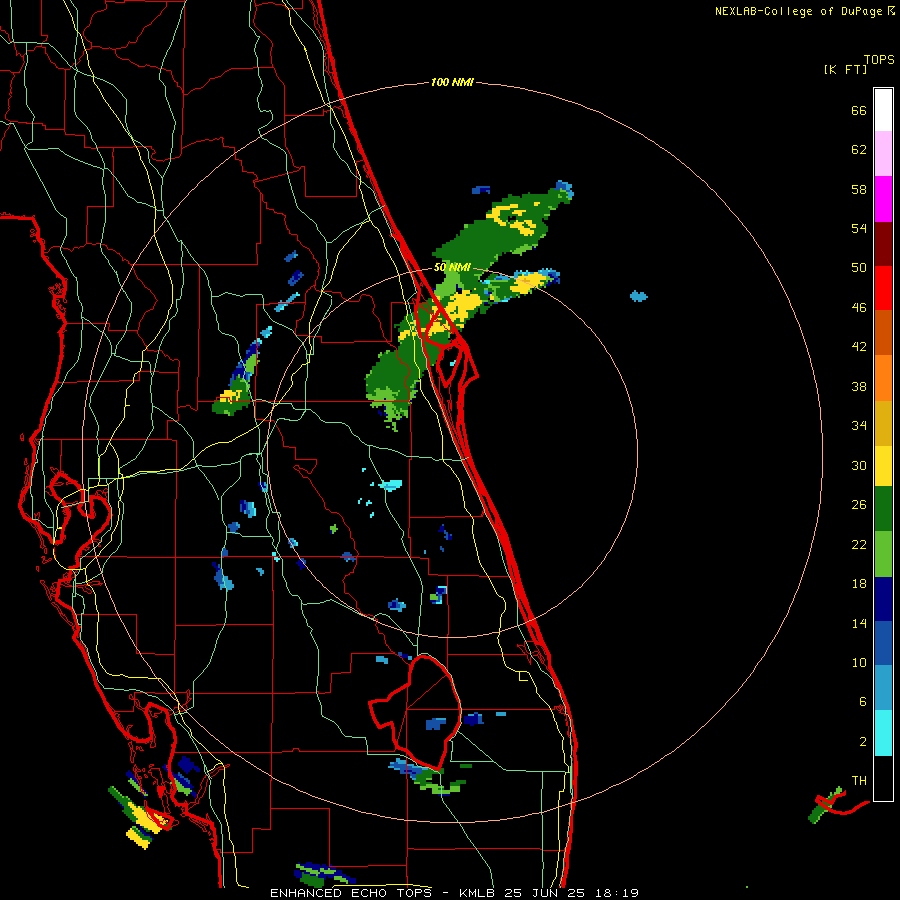Click the yellow swatch between 30 and 34
900x900 pixels.
[883, 466]
